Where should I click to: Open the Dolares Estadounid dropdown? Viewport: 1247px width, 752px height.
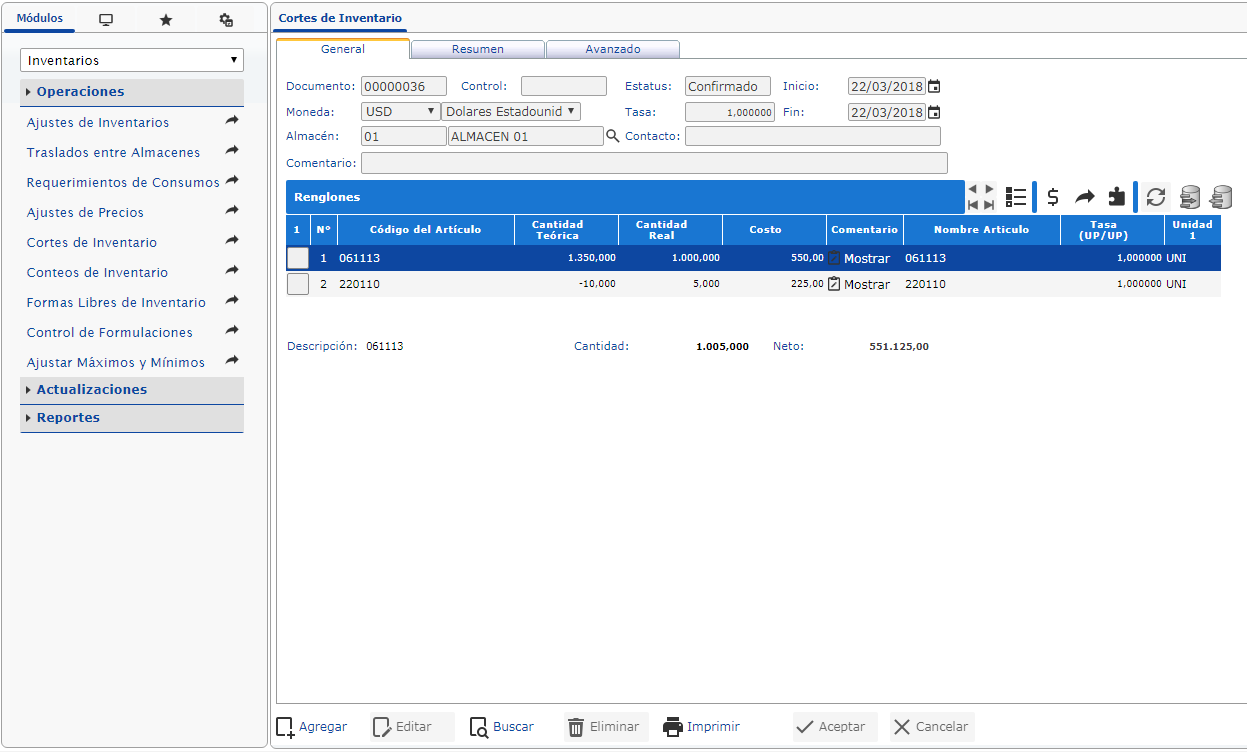511,112
